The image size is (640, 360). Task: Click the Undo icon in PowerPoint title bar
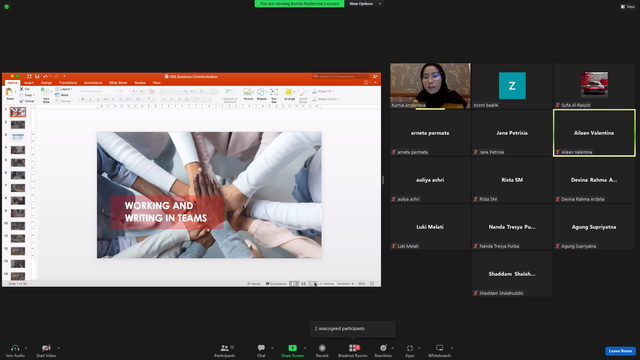pyautogui.click(x=45, y=76)
